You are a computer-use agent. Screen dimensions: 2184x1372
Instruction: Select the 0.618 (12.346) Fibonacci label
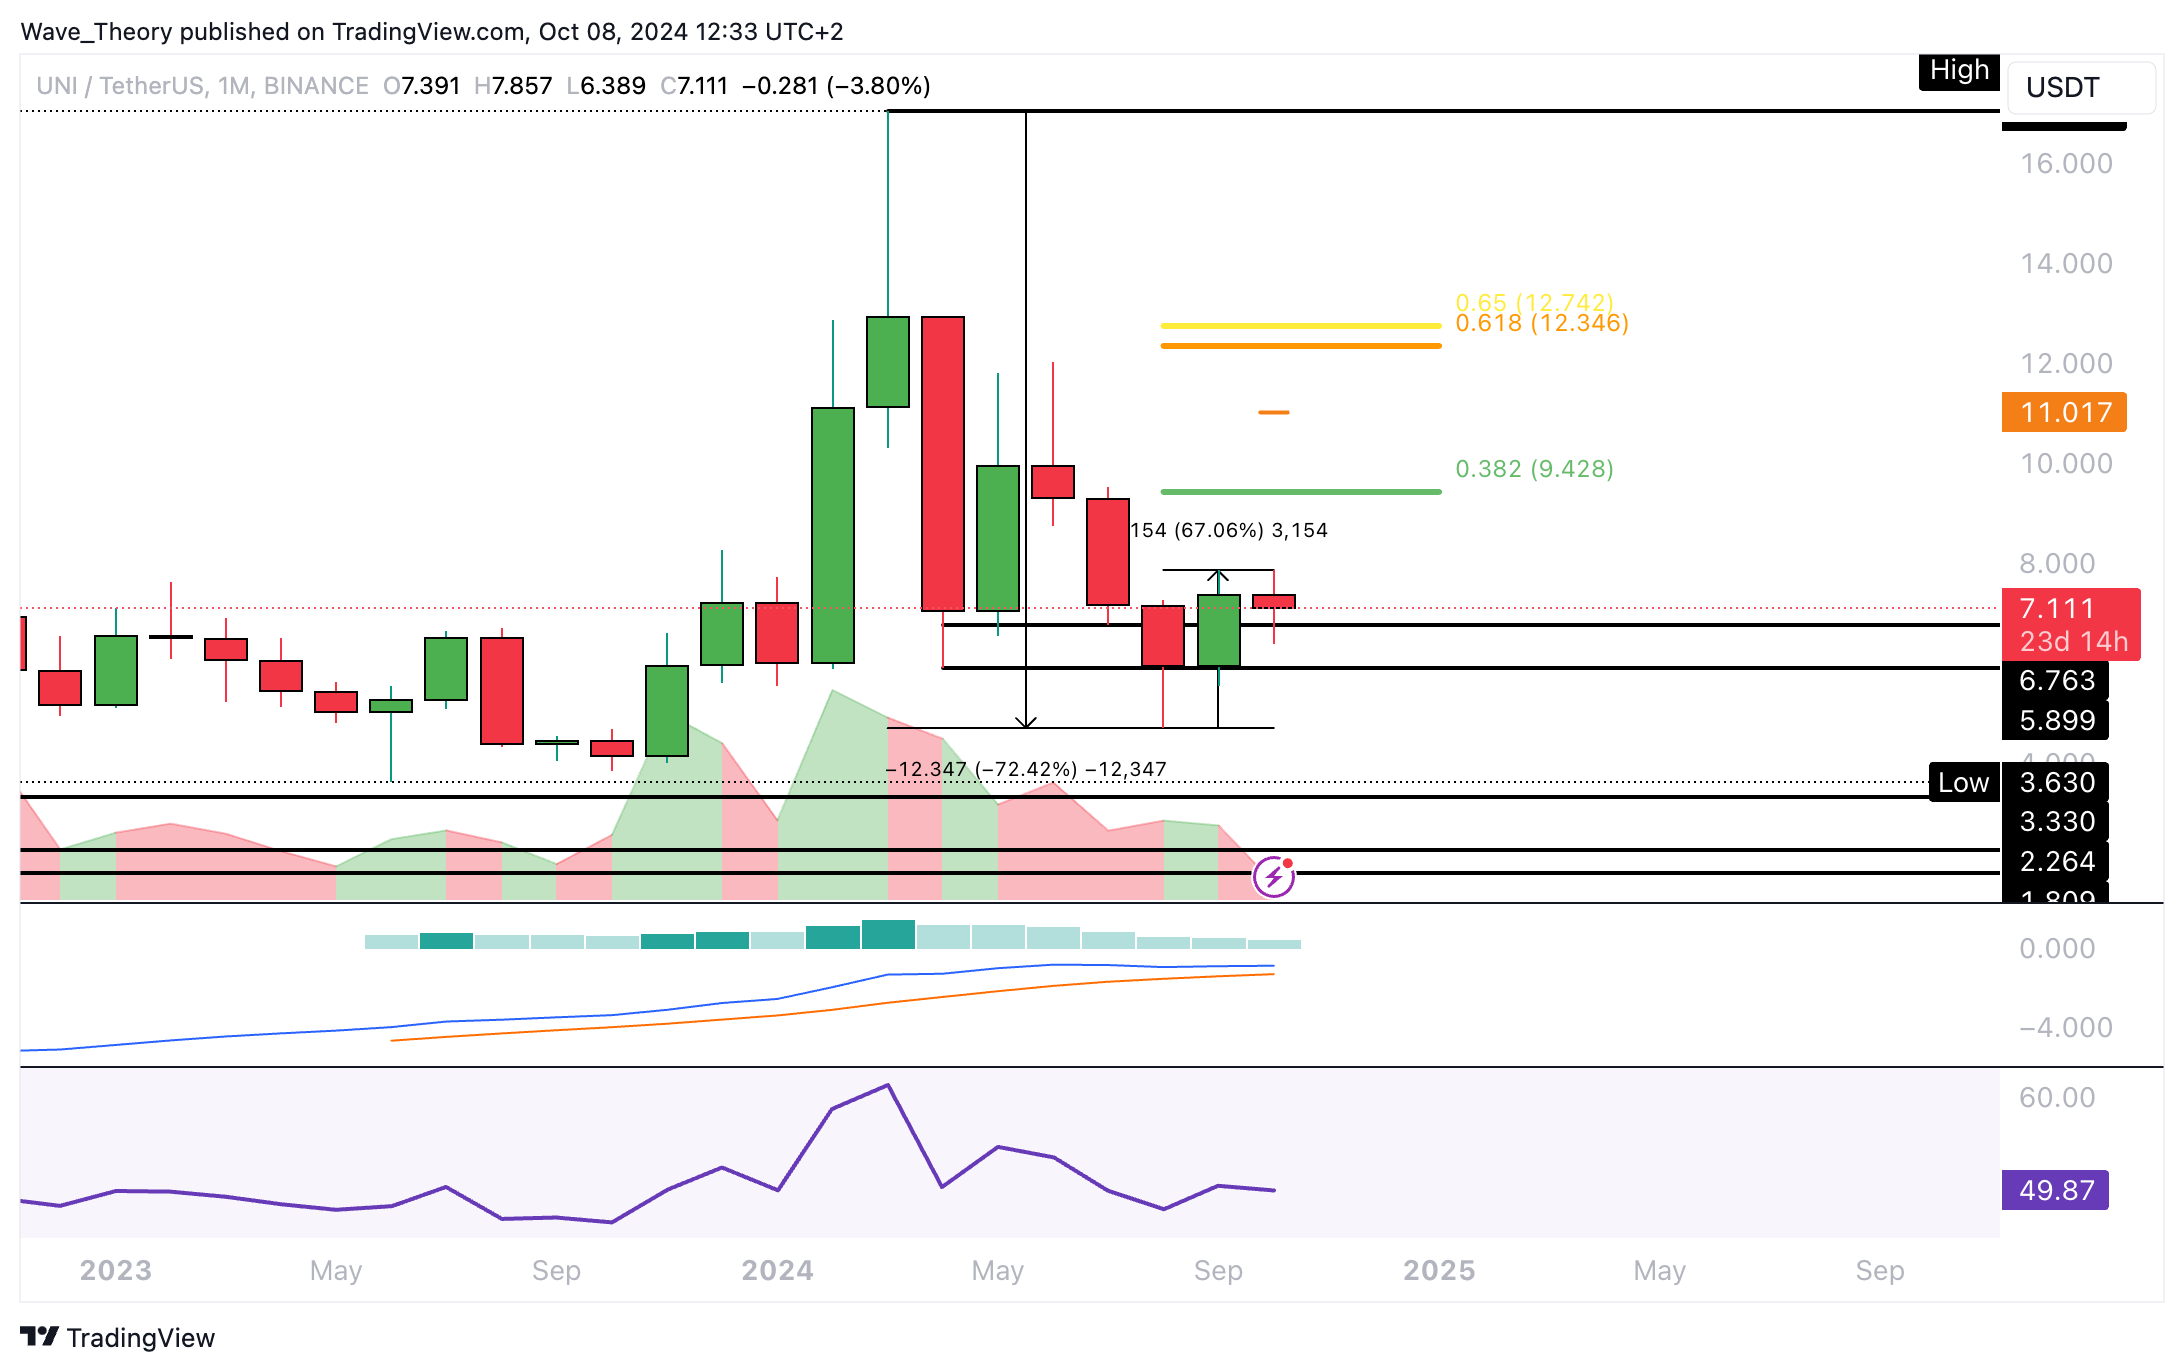click(x=1541, y=324)
